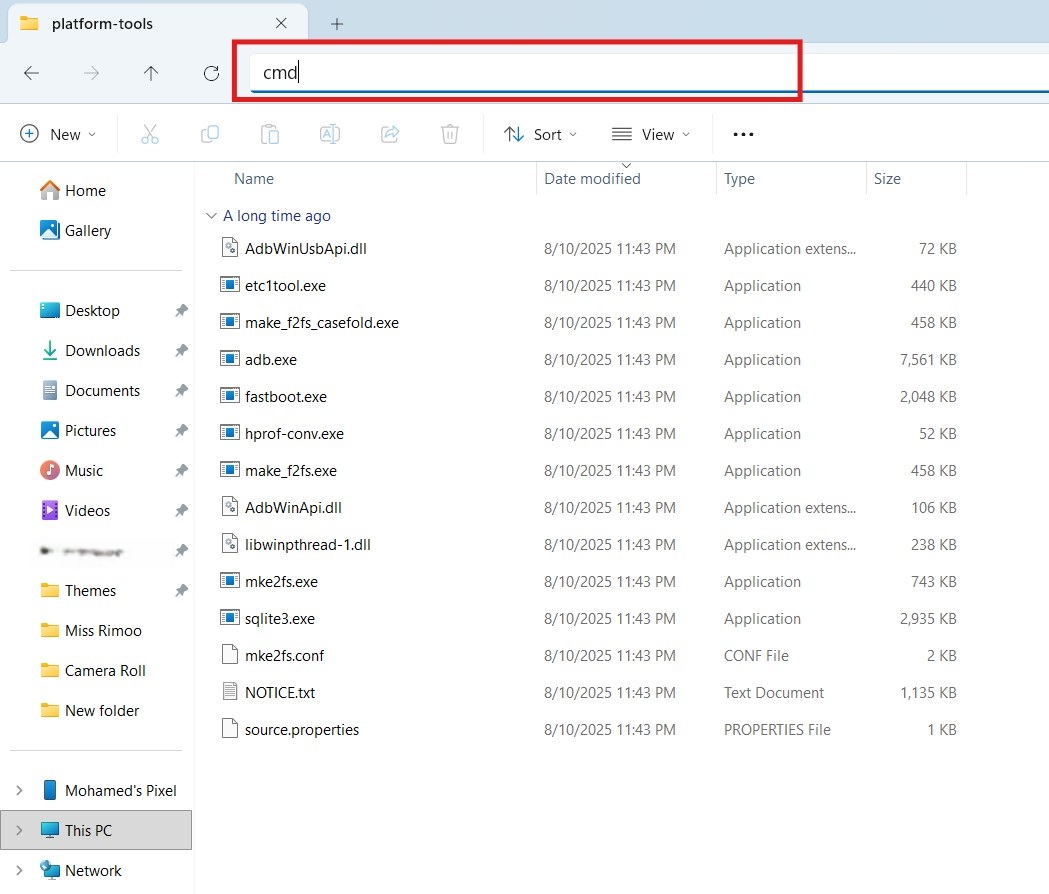Open the Sort dropdown menu
This screenshot has height=894, width=1049.
coord(541,134)
